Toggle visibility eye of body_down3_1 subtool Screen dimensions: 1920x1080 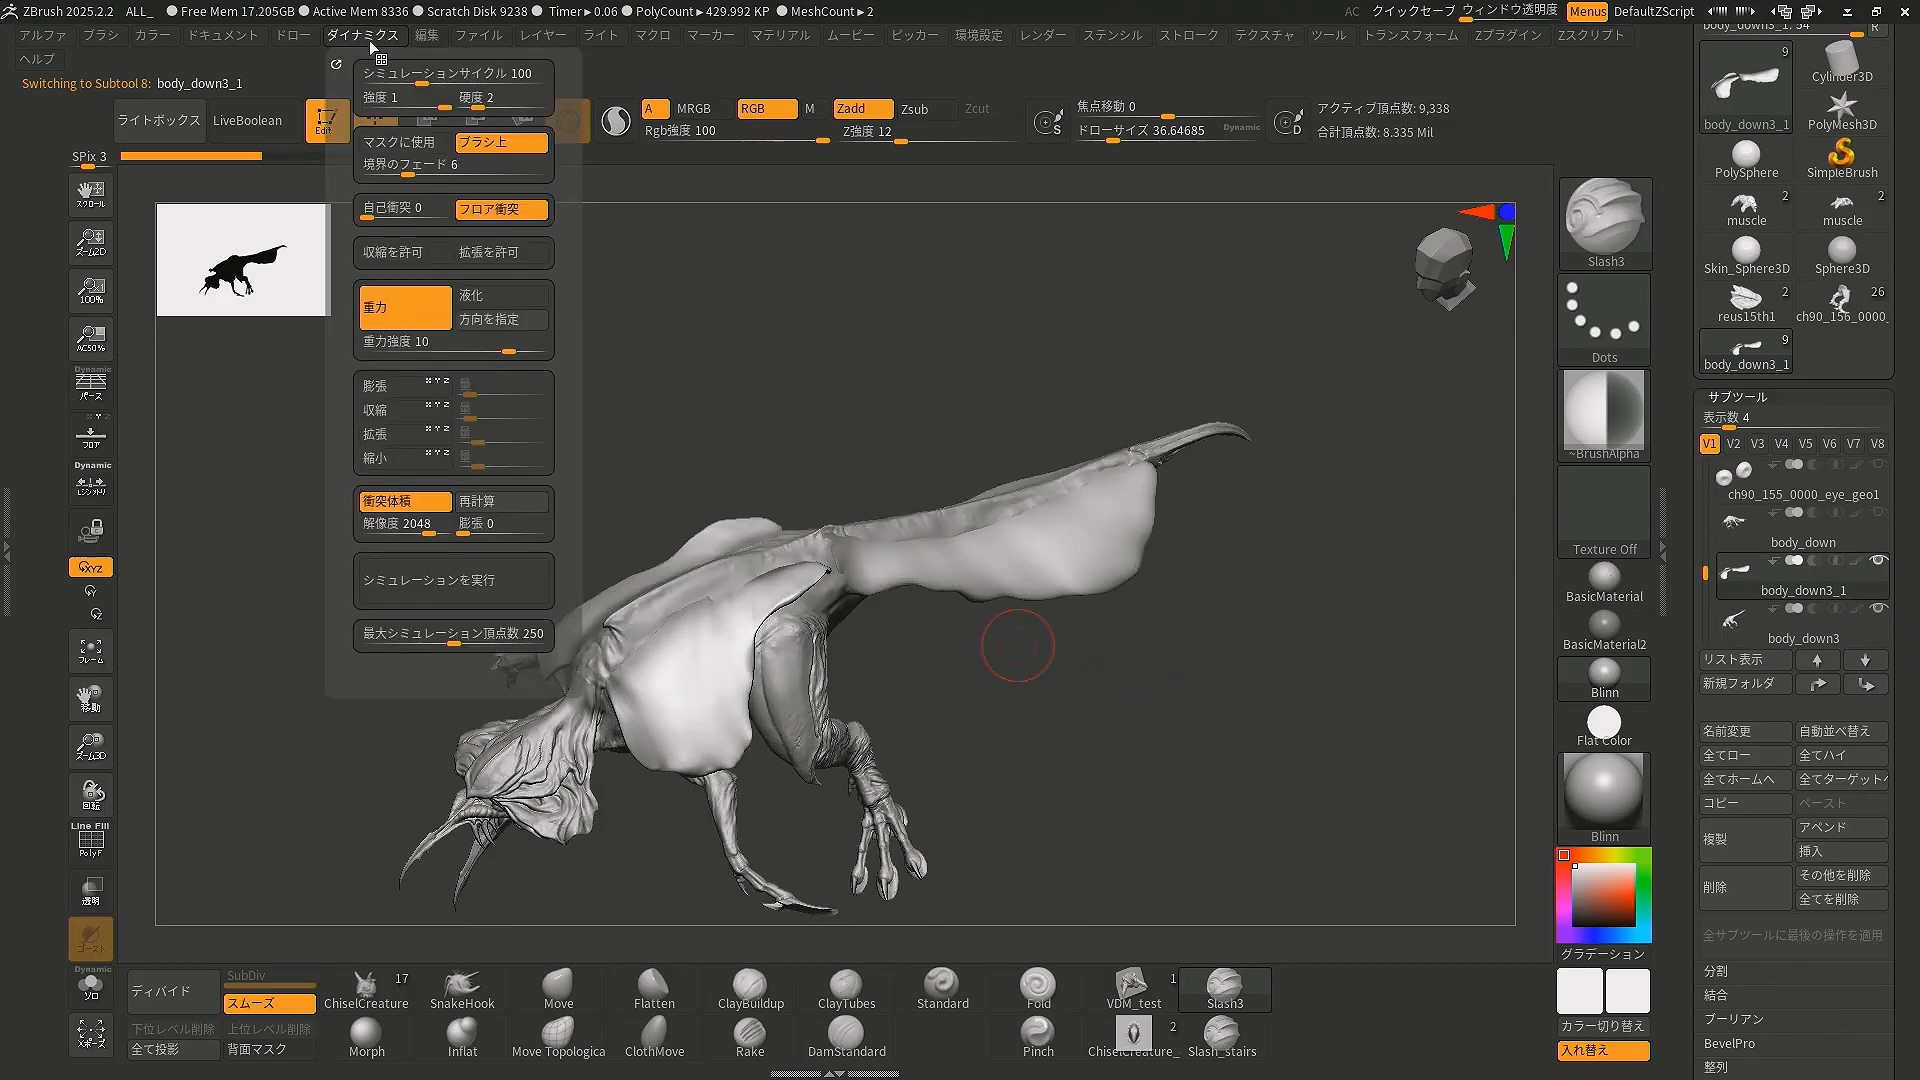click(1878, 560)
